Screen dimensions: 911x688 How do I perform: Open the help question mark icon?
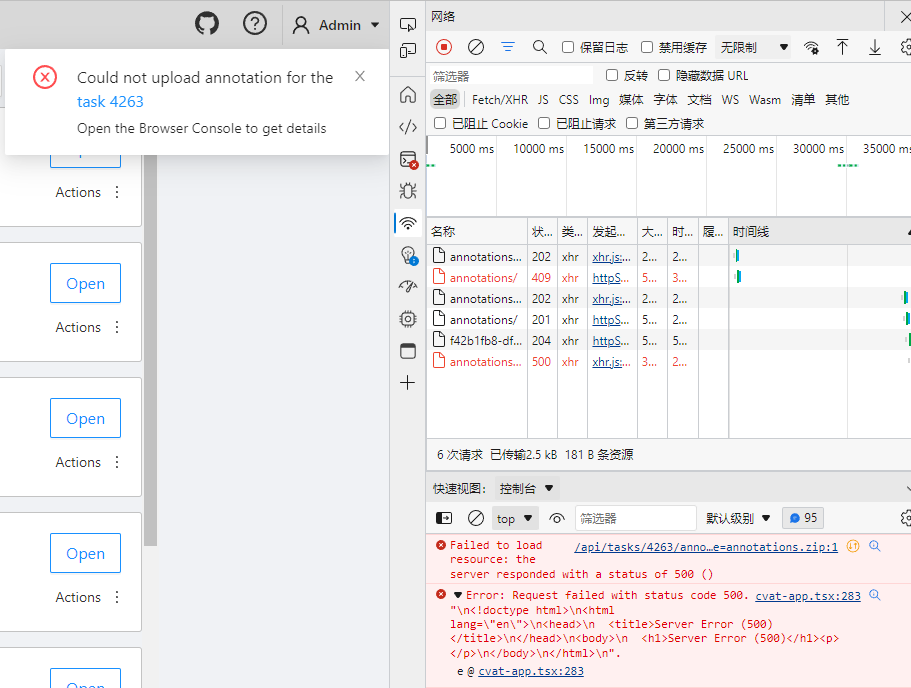(x=254, y=24)
